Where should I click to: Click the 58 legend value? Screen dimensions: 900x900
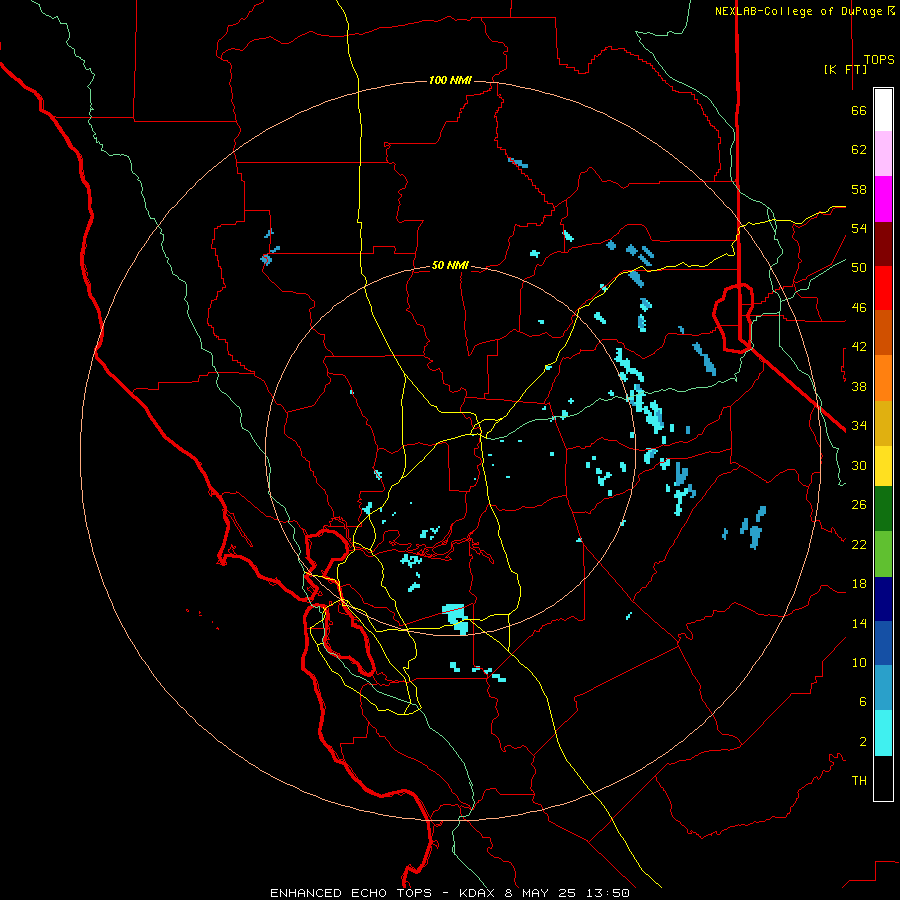(x=859, y=189)
